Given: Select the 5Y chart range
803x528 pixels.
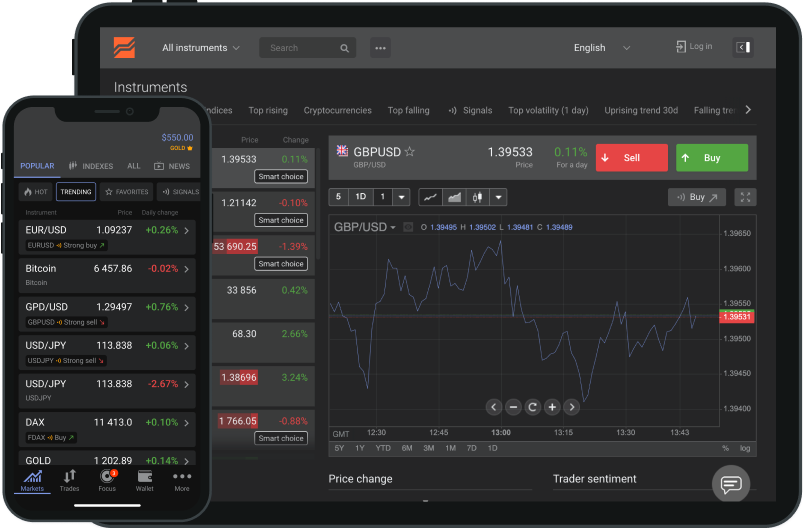Looking at the screenshot, I should (339, 448).
